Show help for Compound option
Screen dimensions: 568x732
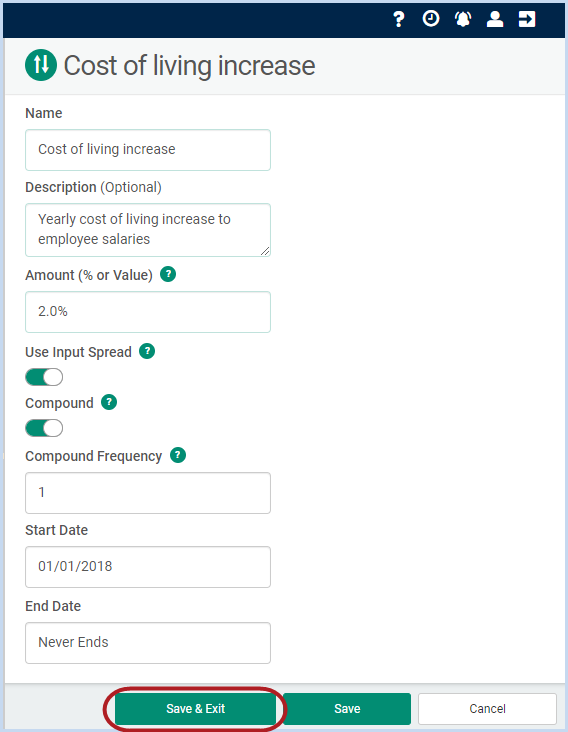[109, 402]
